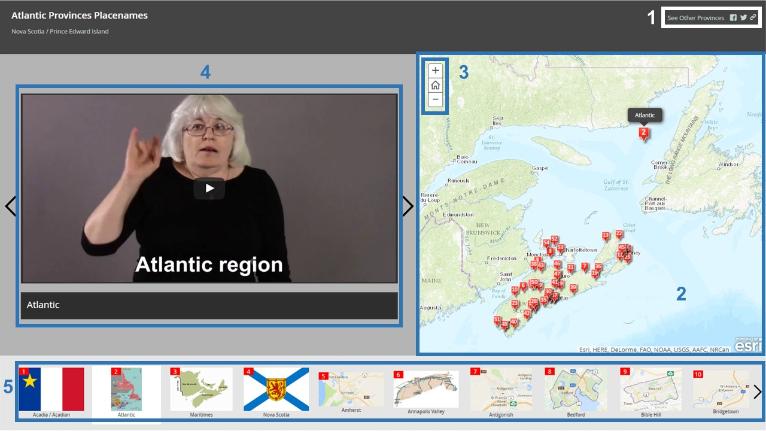Screen dimensions: 766x431
Task: Select the Acadia / Acadian flag thumbnail
Action: click(51, 392)
